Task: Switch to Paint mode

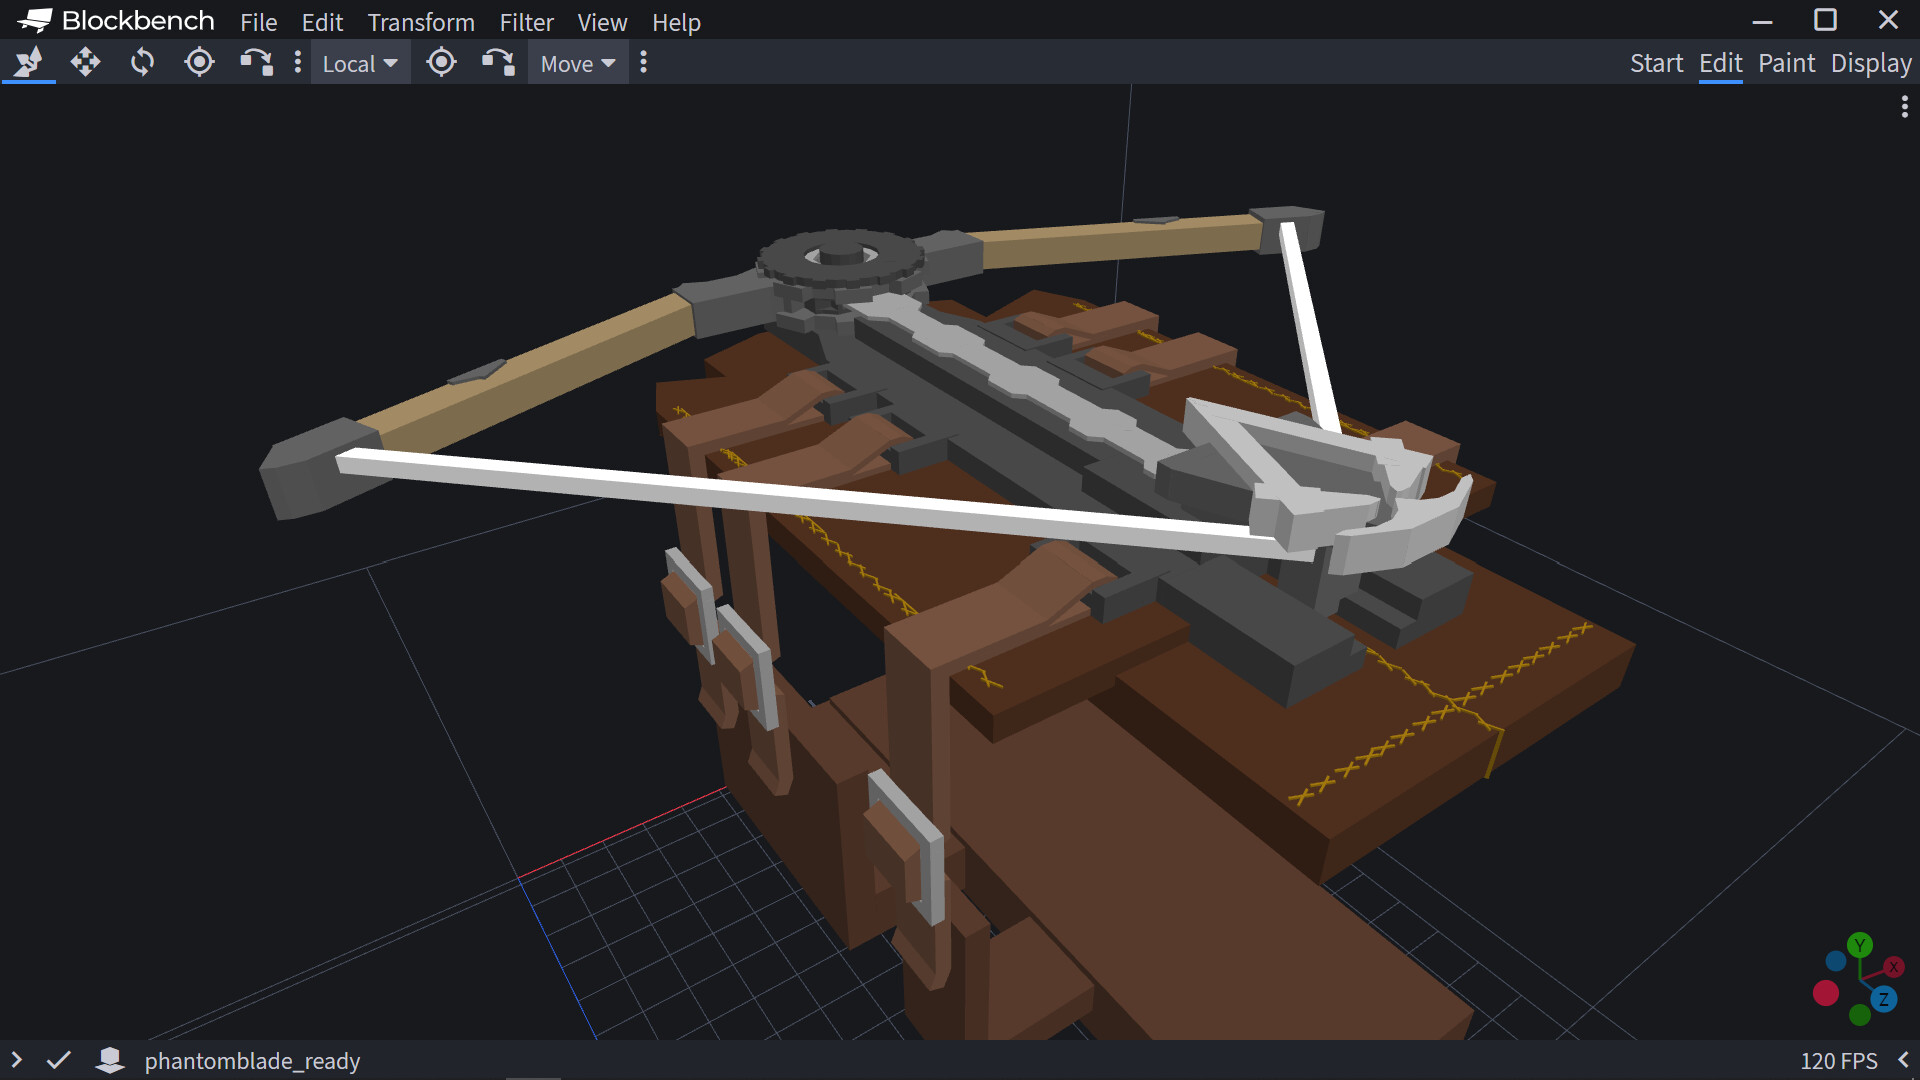Action: tap(1786, 63)
